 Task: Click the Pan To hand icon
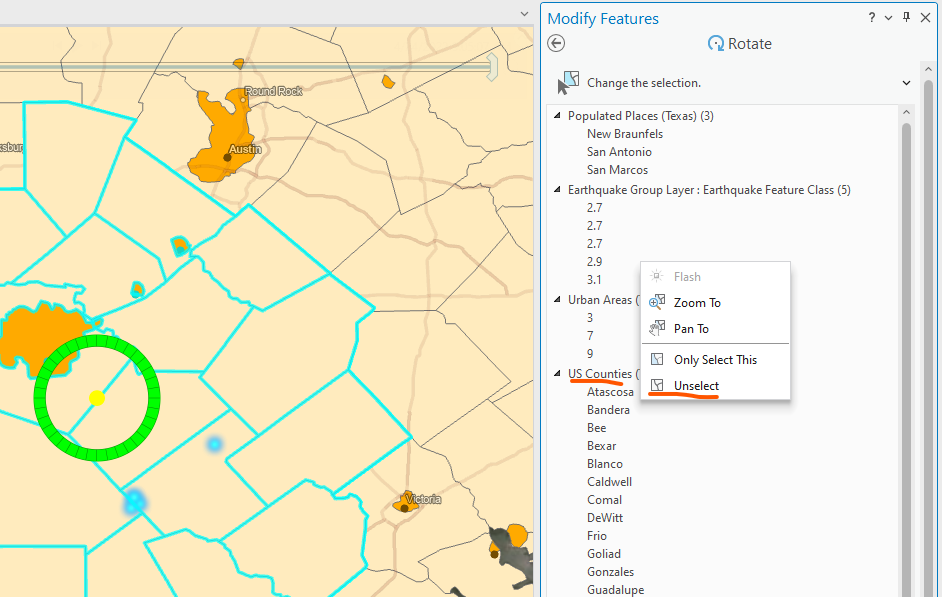pyautogui.click(x=657, y=328)
